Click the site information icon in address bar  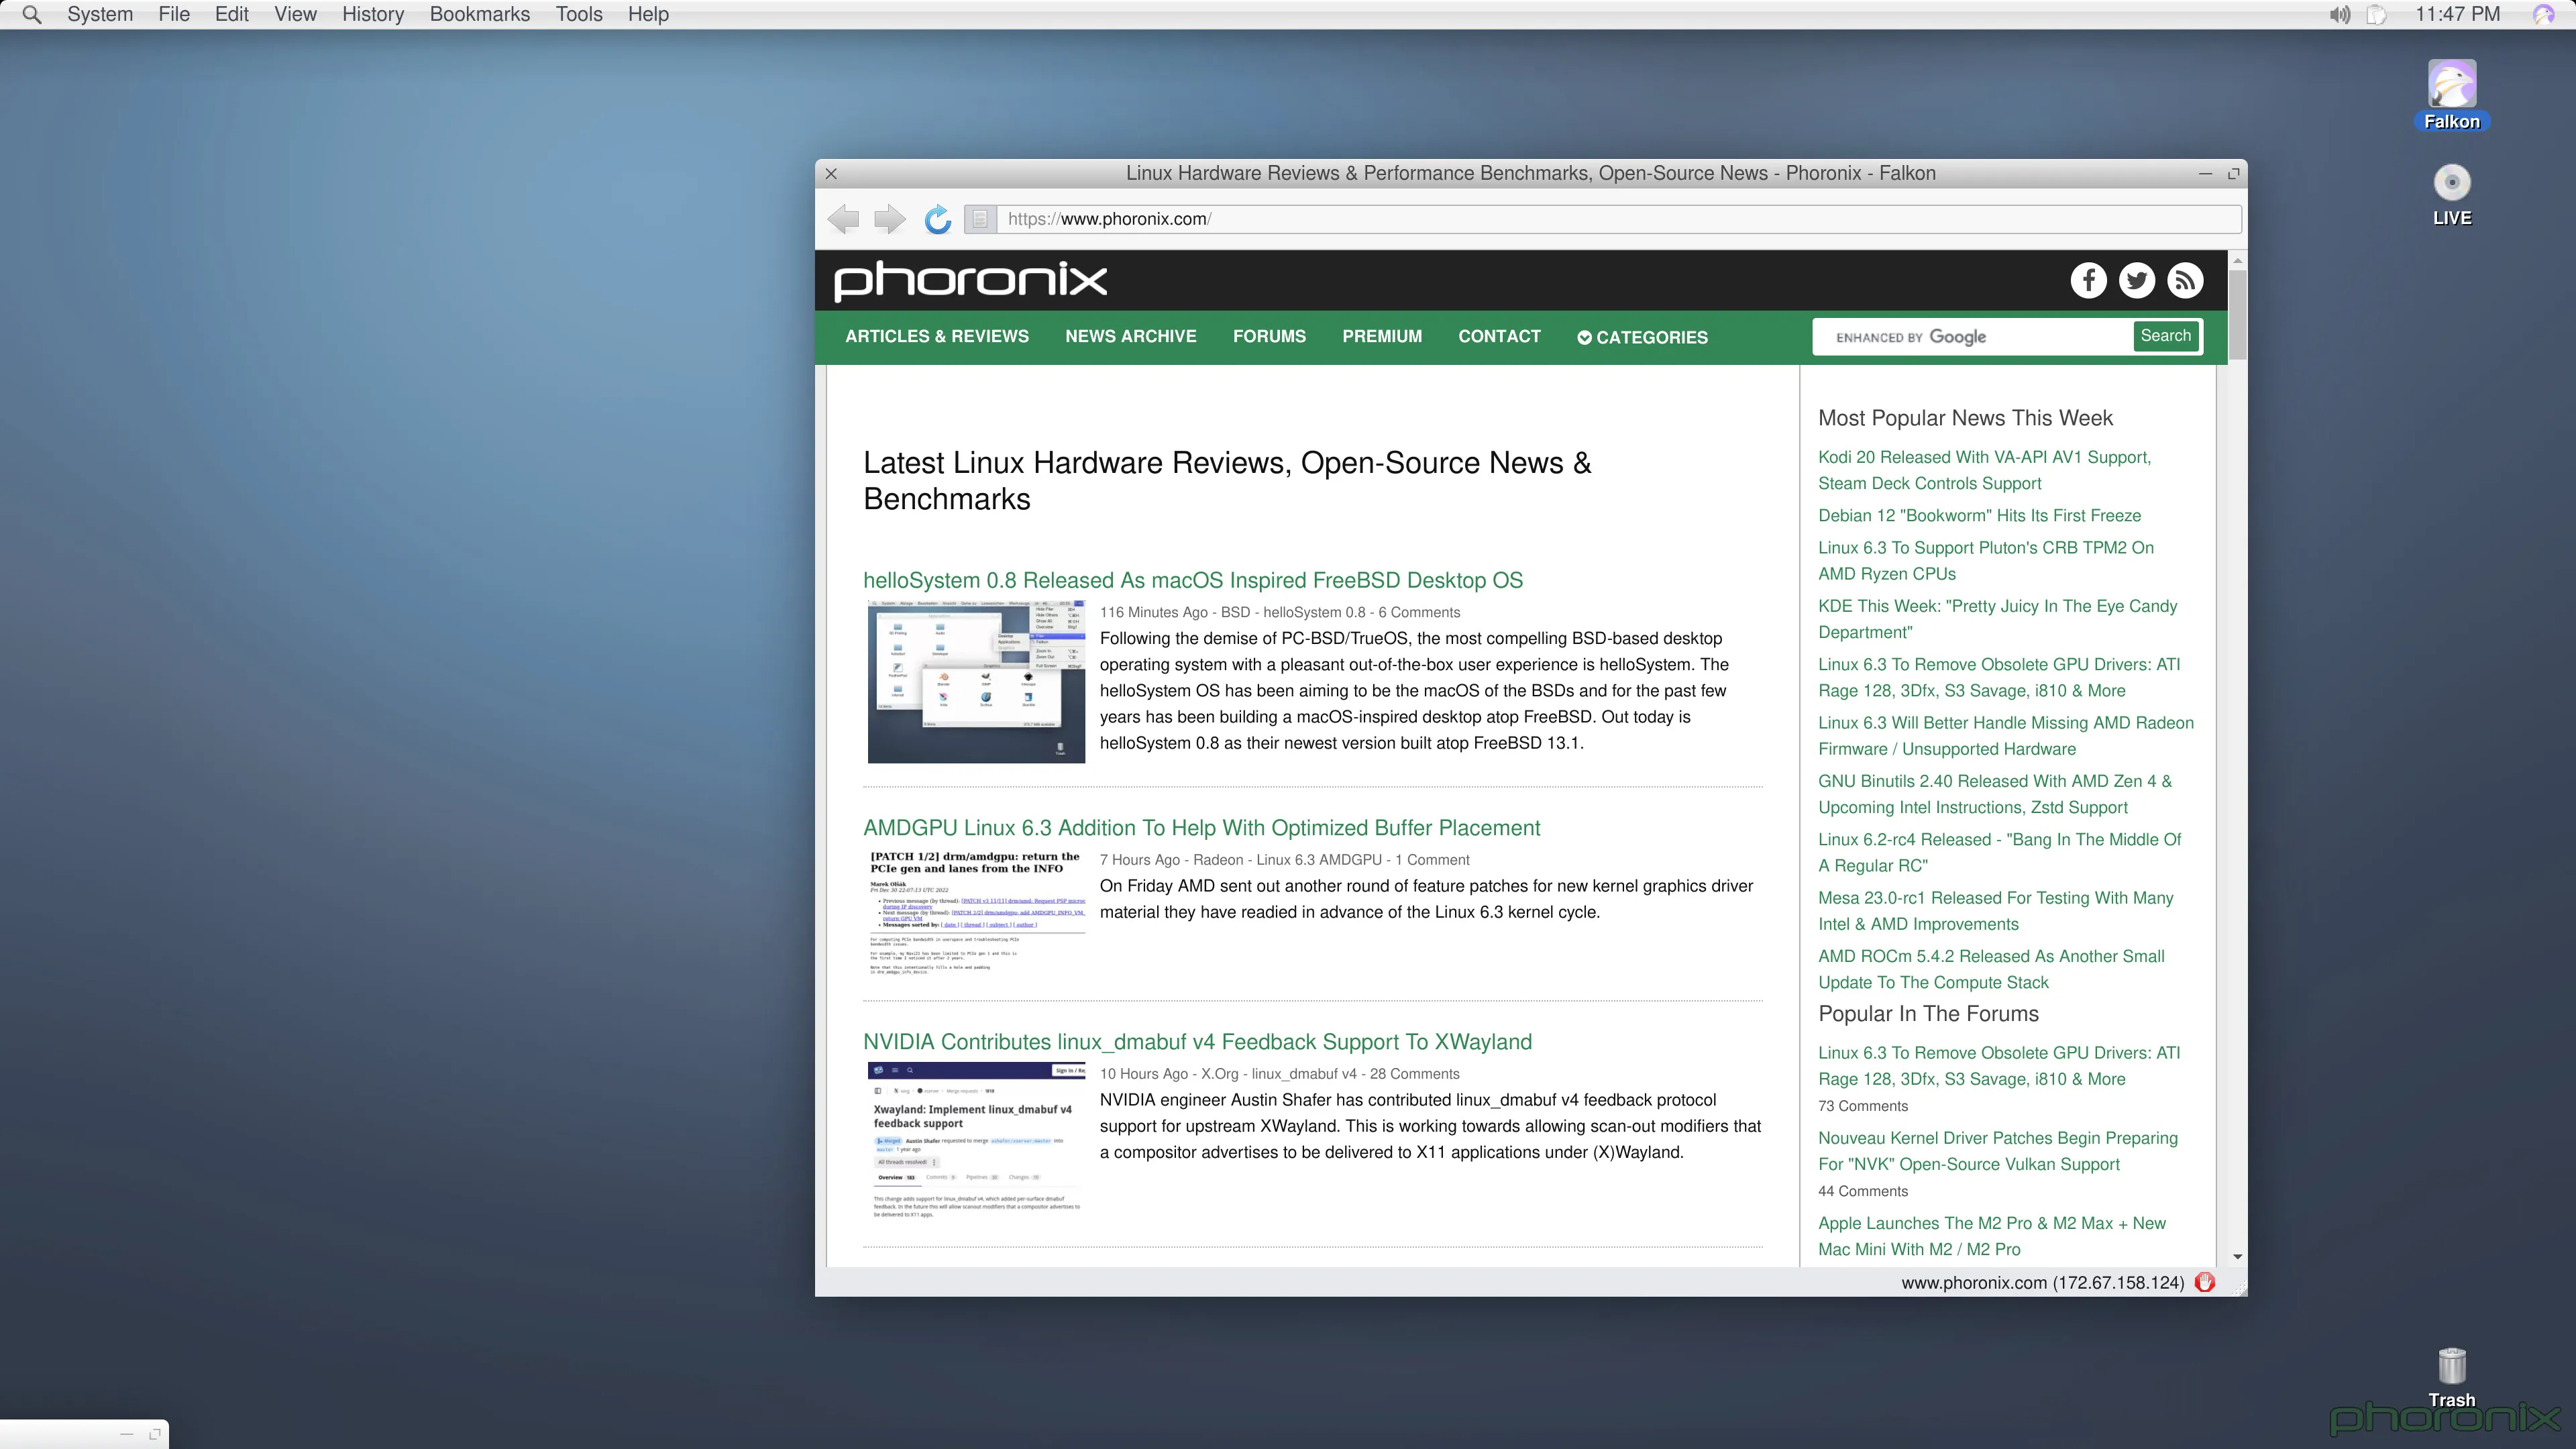[979, 219]
